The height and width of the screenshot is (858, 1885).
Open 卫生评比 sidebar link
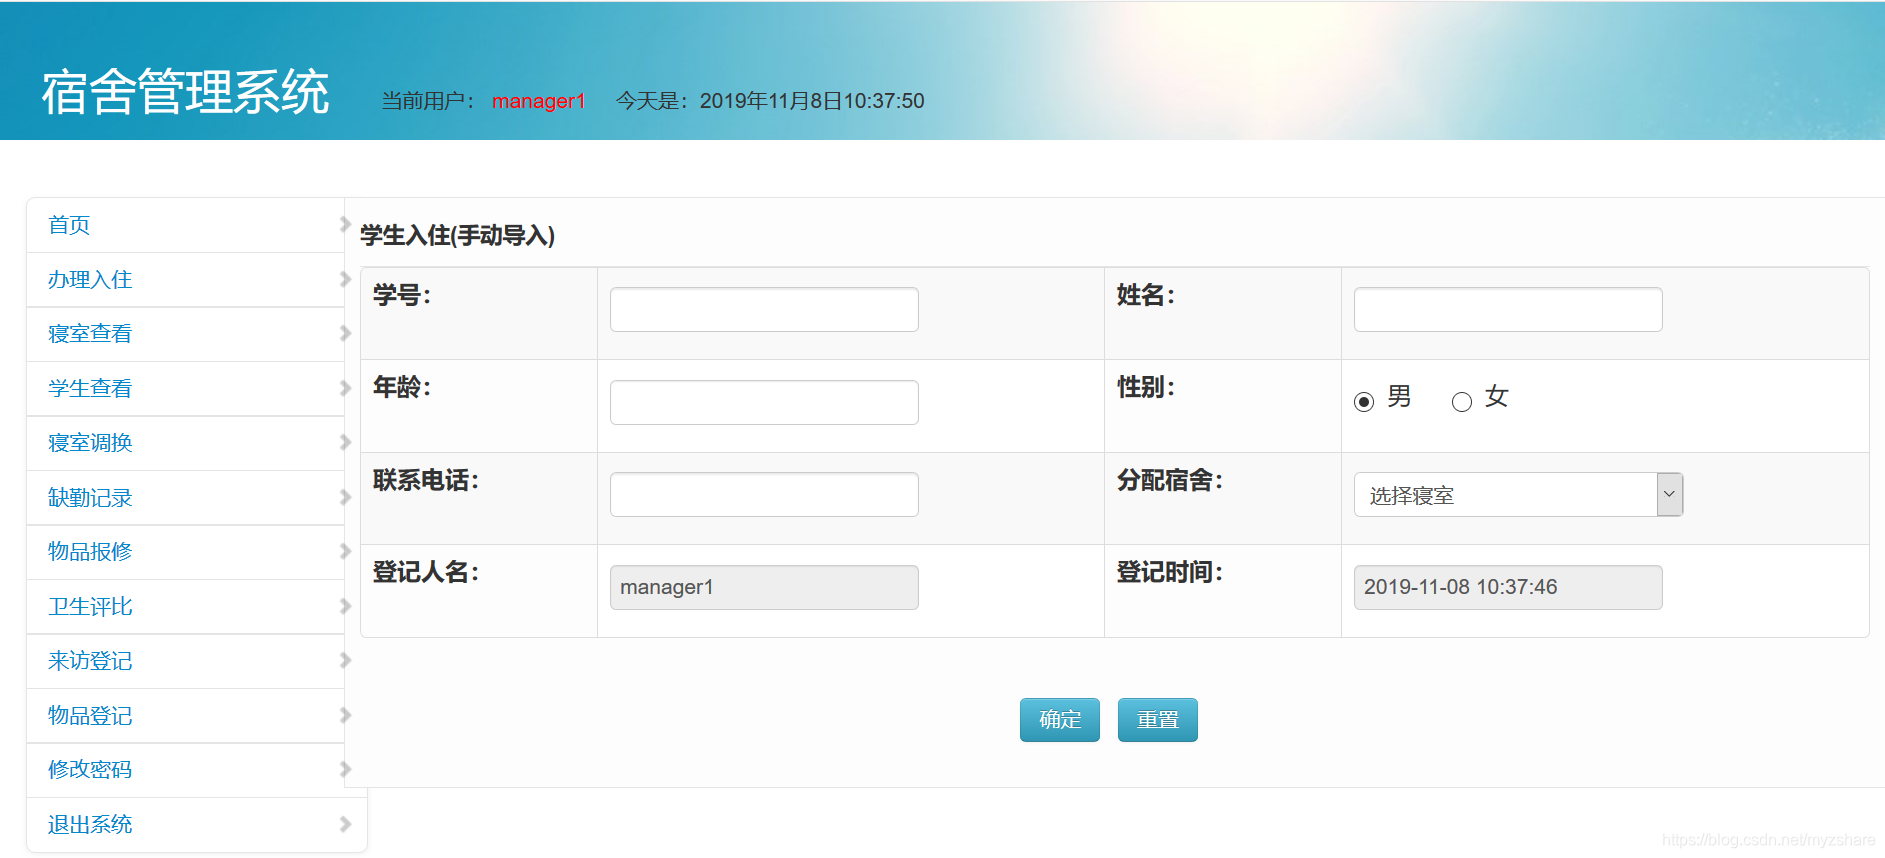coord(90,607)
